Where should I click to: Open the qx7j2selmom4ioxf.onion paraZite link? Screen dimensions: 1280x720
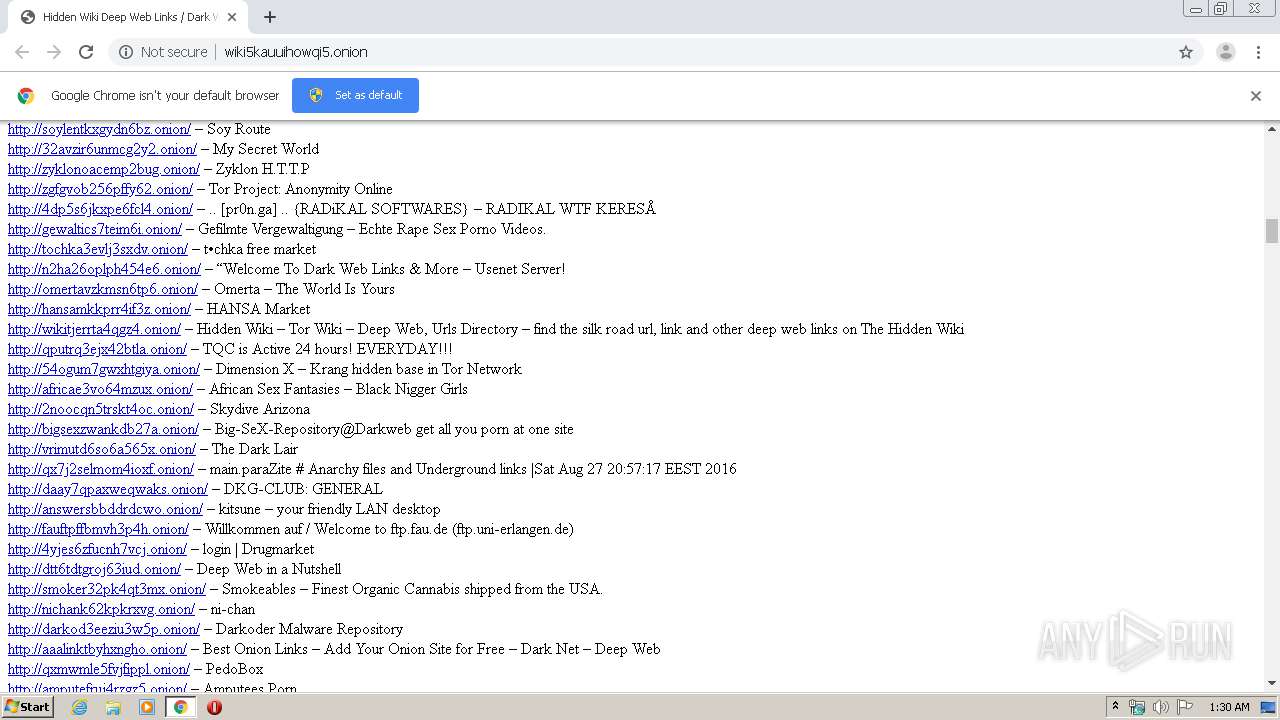point(101,469)
